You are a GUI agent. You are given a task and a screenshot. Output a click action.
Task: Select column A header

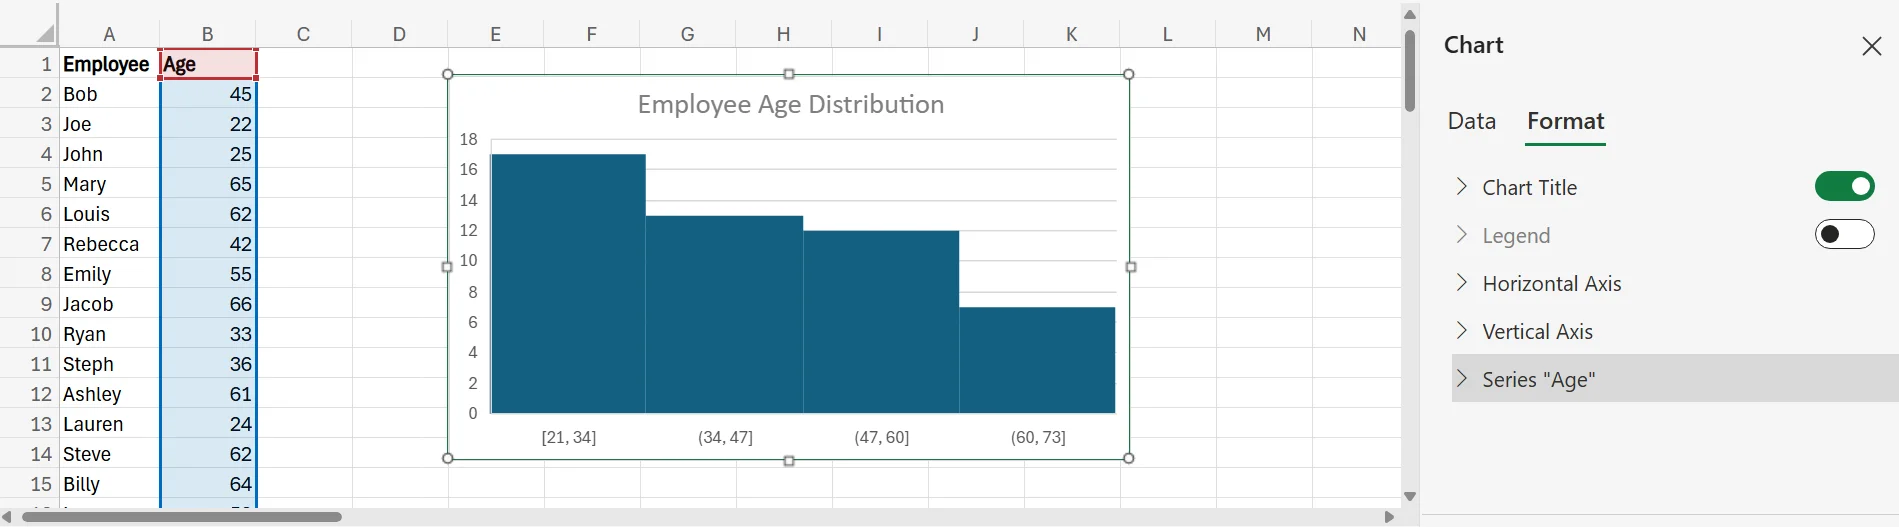coord(109,34)
